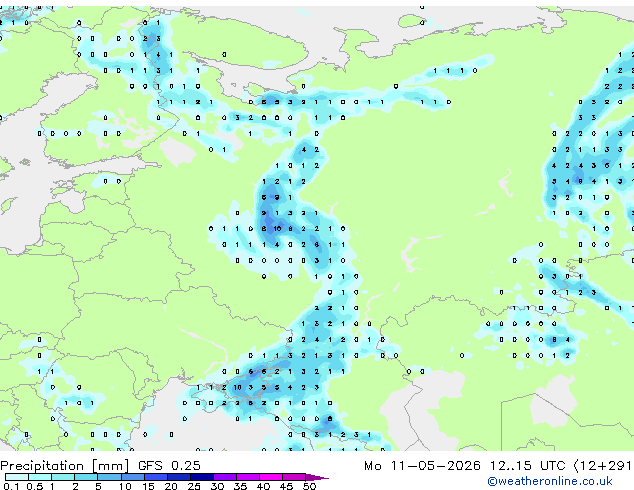Screen dimensions: 634x490
Task: Click the '12..15 UTC' time text
Action: [x=527, y=466]
